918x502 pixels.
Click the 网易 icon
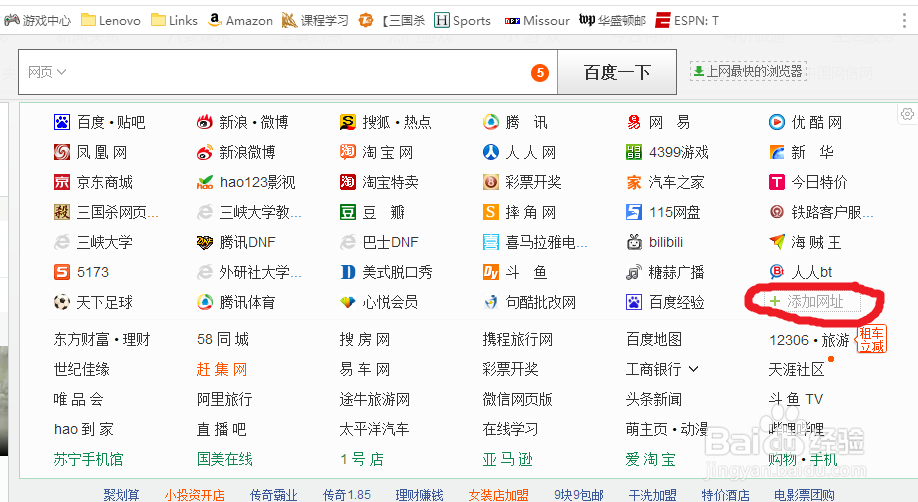pos(633,122)
